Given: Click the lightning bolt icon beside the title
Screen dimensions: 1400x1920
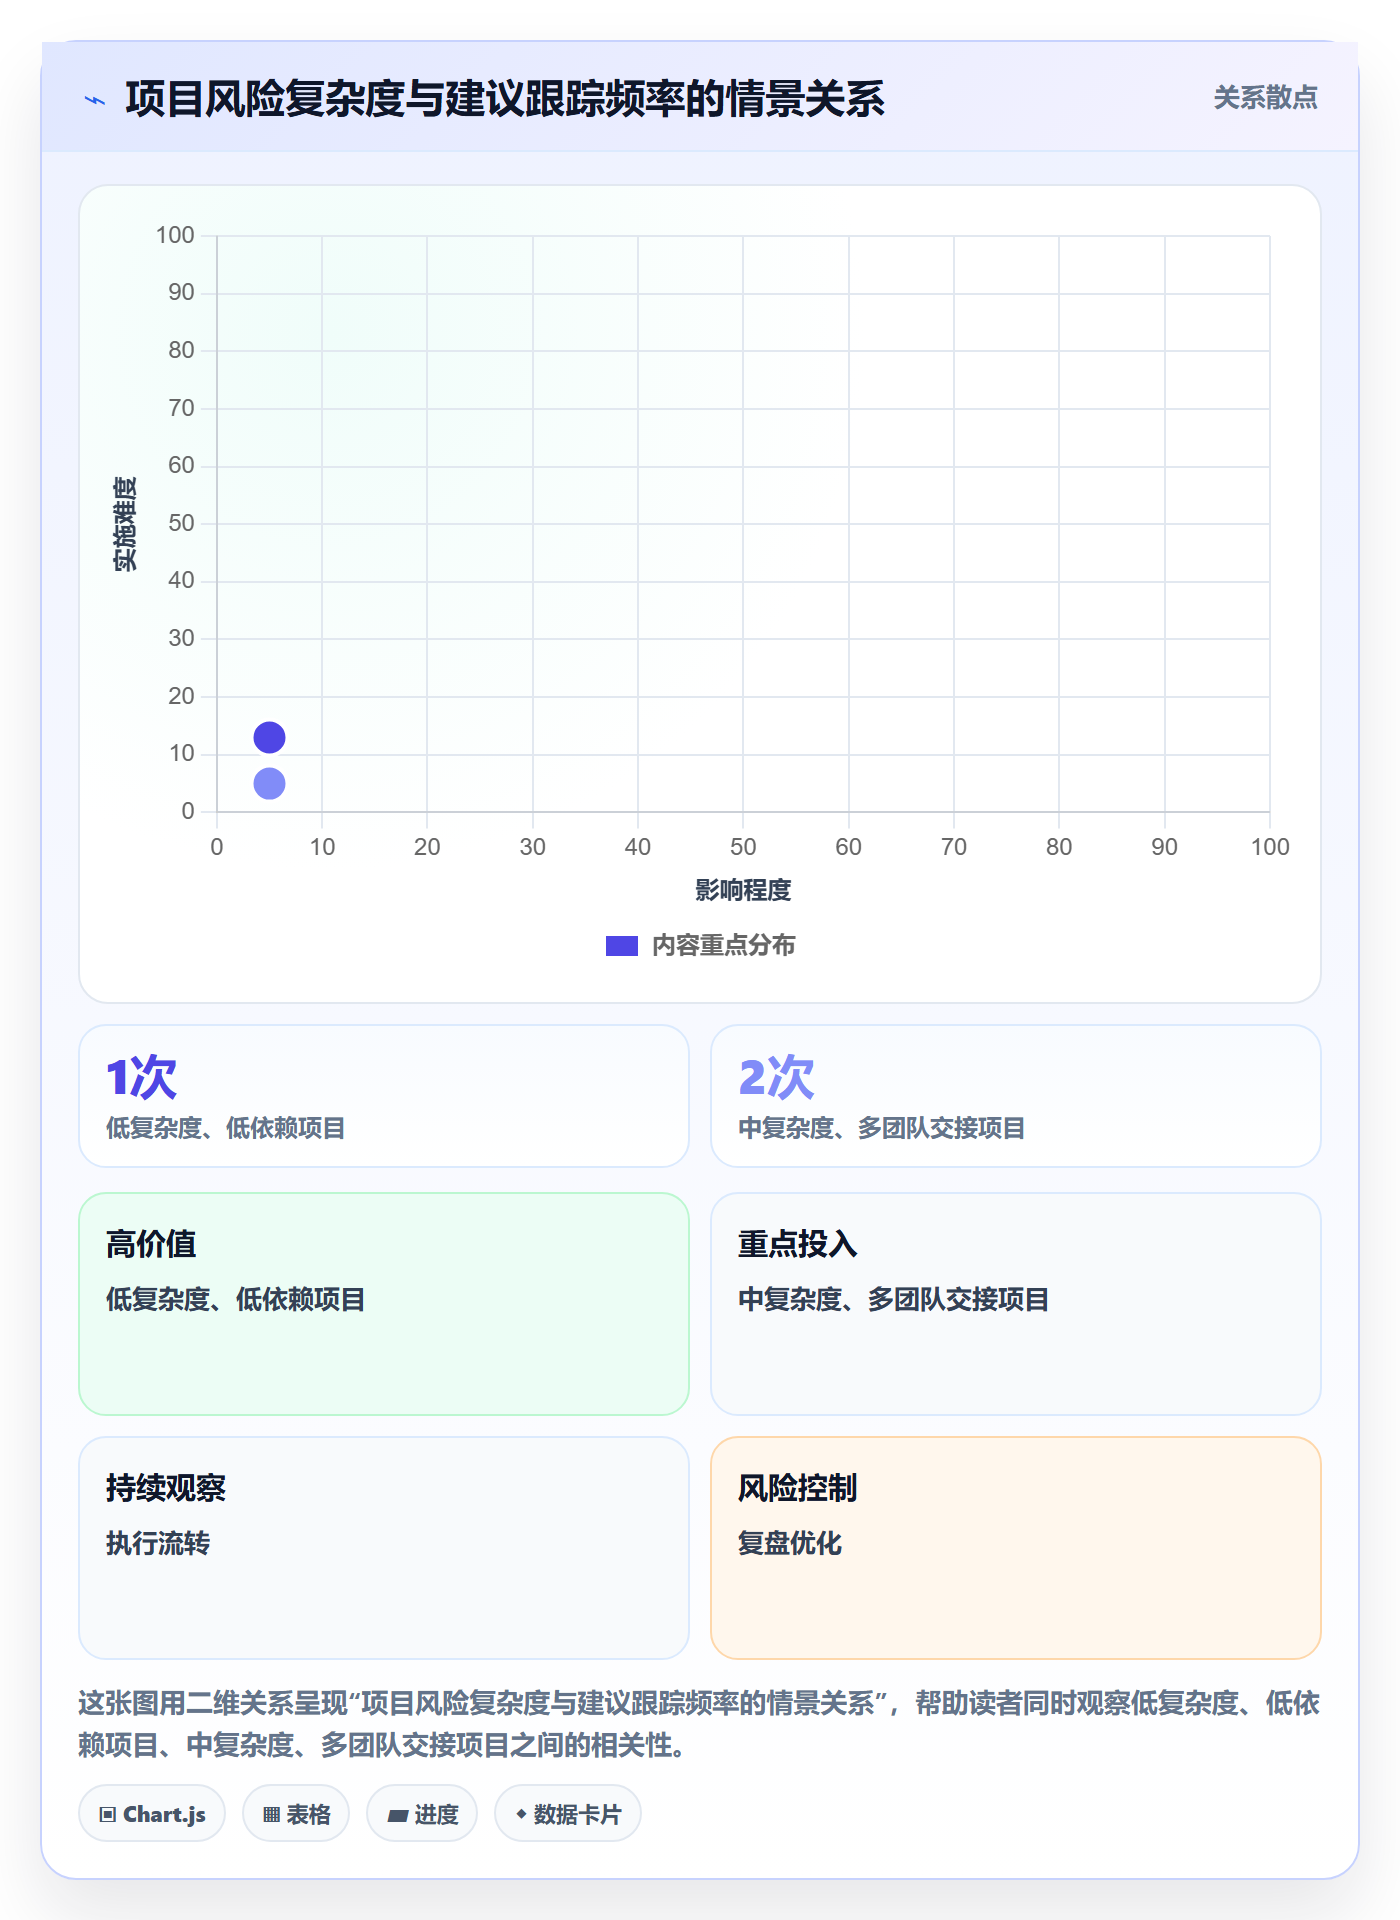Looking at the screenshot, I should pyautogui.click(x=95, y=100).
